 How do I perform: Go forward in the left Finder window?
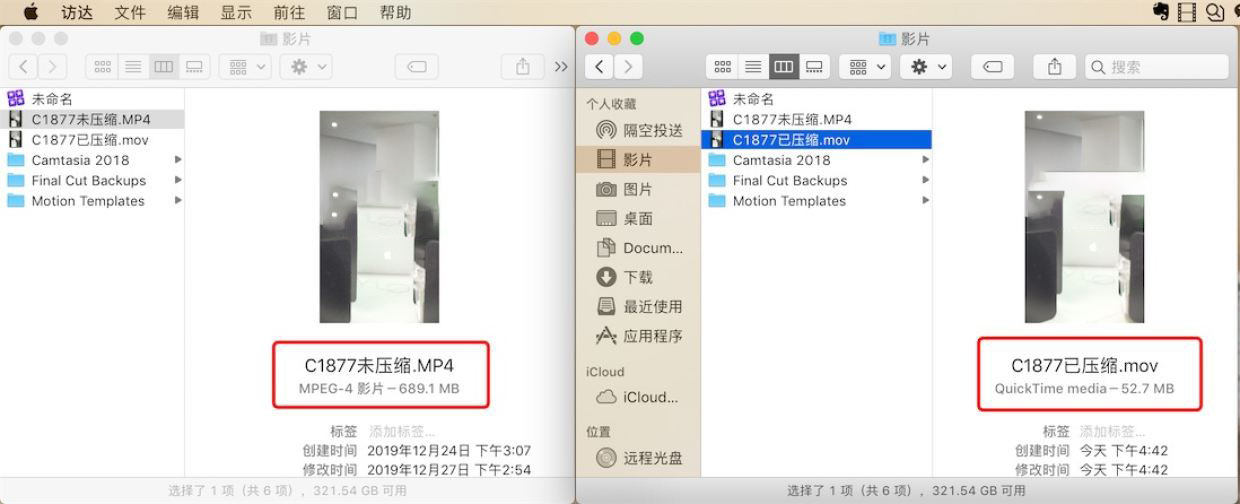click(52, 67)
